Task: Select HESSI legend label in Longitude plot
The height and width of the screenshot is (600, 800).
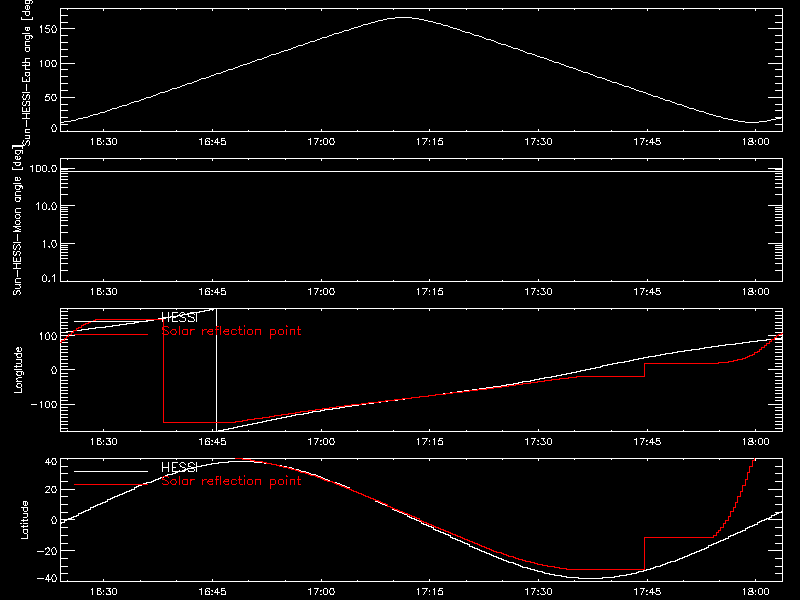Action: (179, 317)
